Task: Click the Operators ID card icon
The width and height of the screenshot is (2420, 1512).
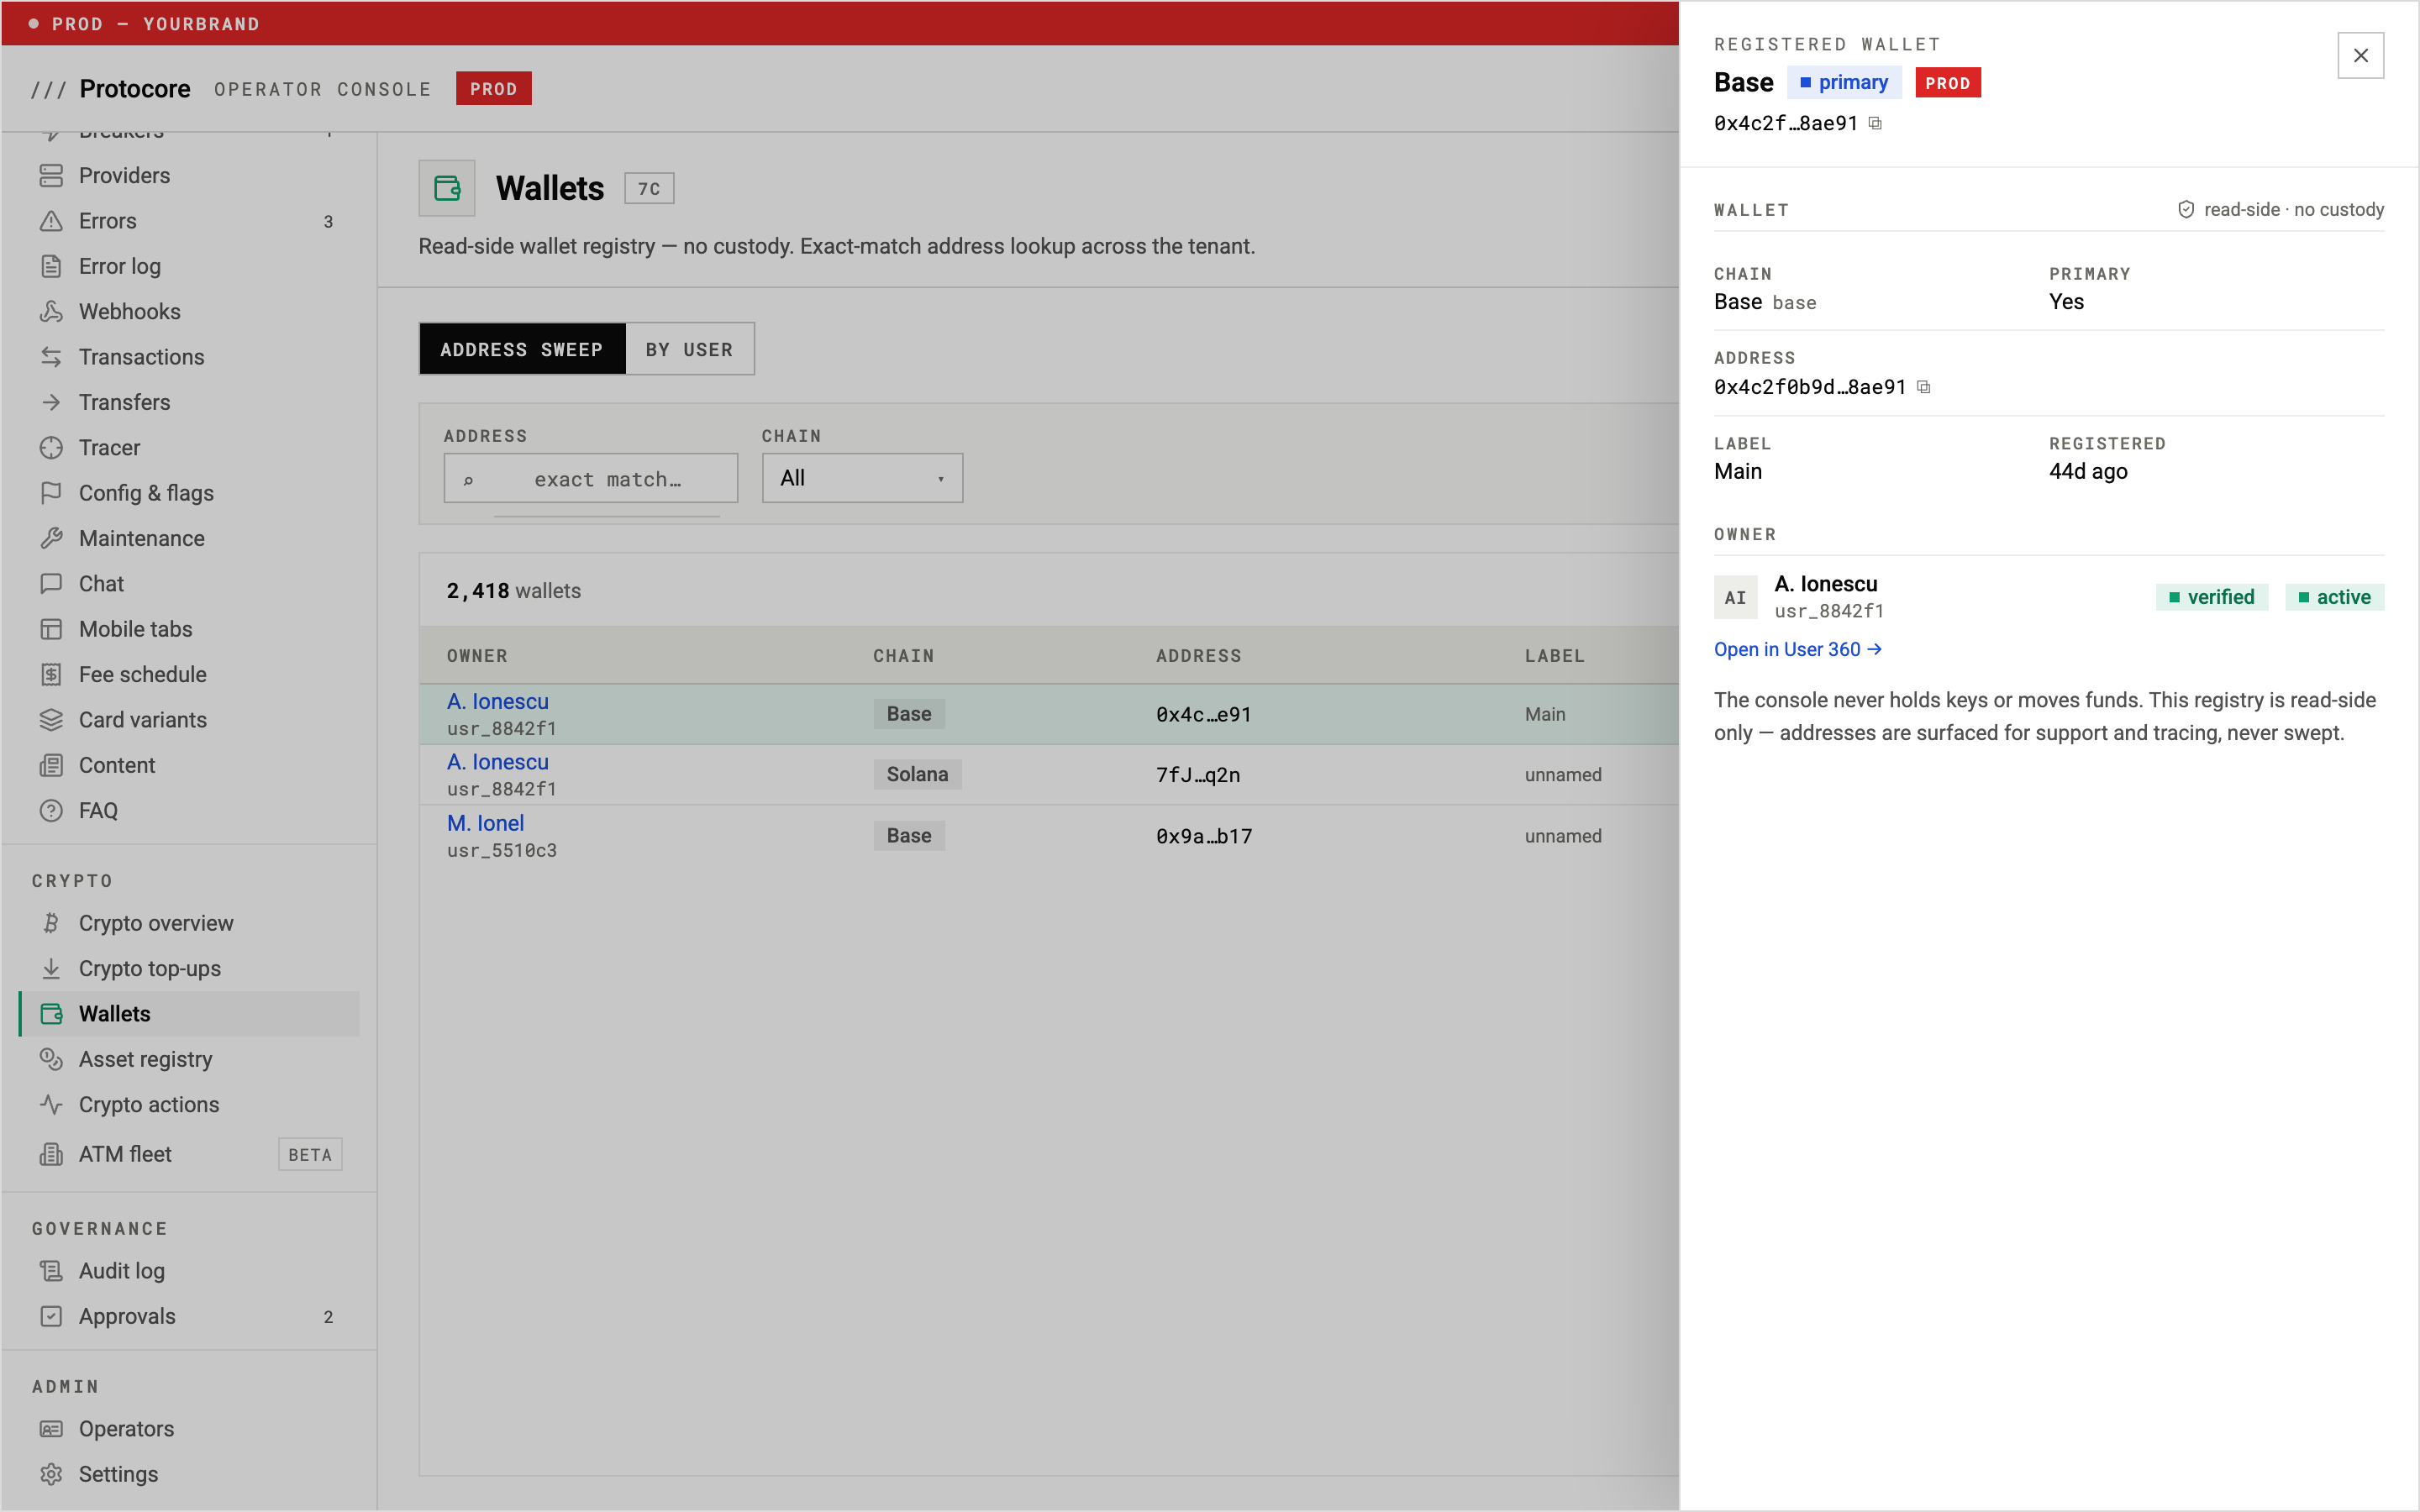Action: 51,1429
